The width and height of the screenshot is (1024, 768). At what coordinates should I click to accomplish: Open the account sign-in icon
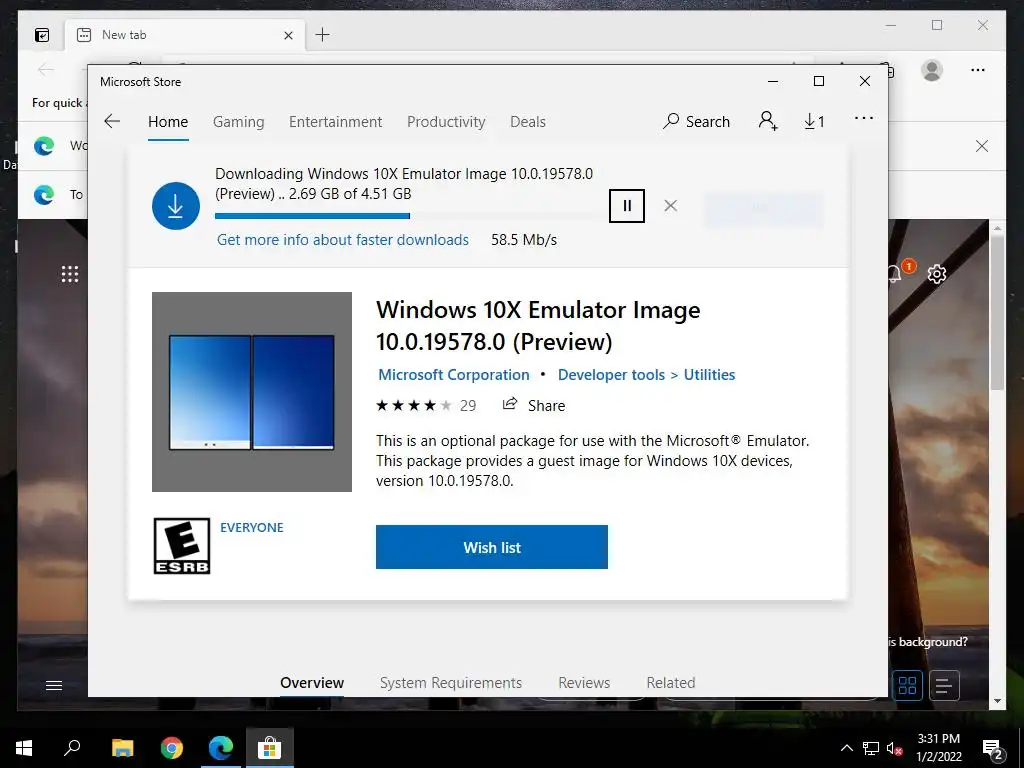(x=768, y=121)
